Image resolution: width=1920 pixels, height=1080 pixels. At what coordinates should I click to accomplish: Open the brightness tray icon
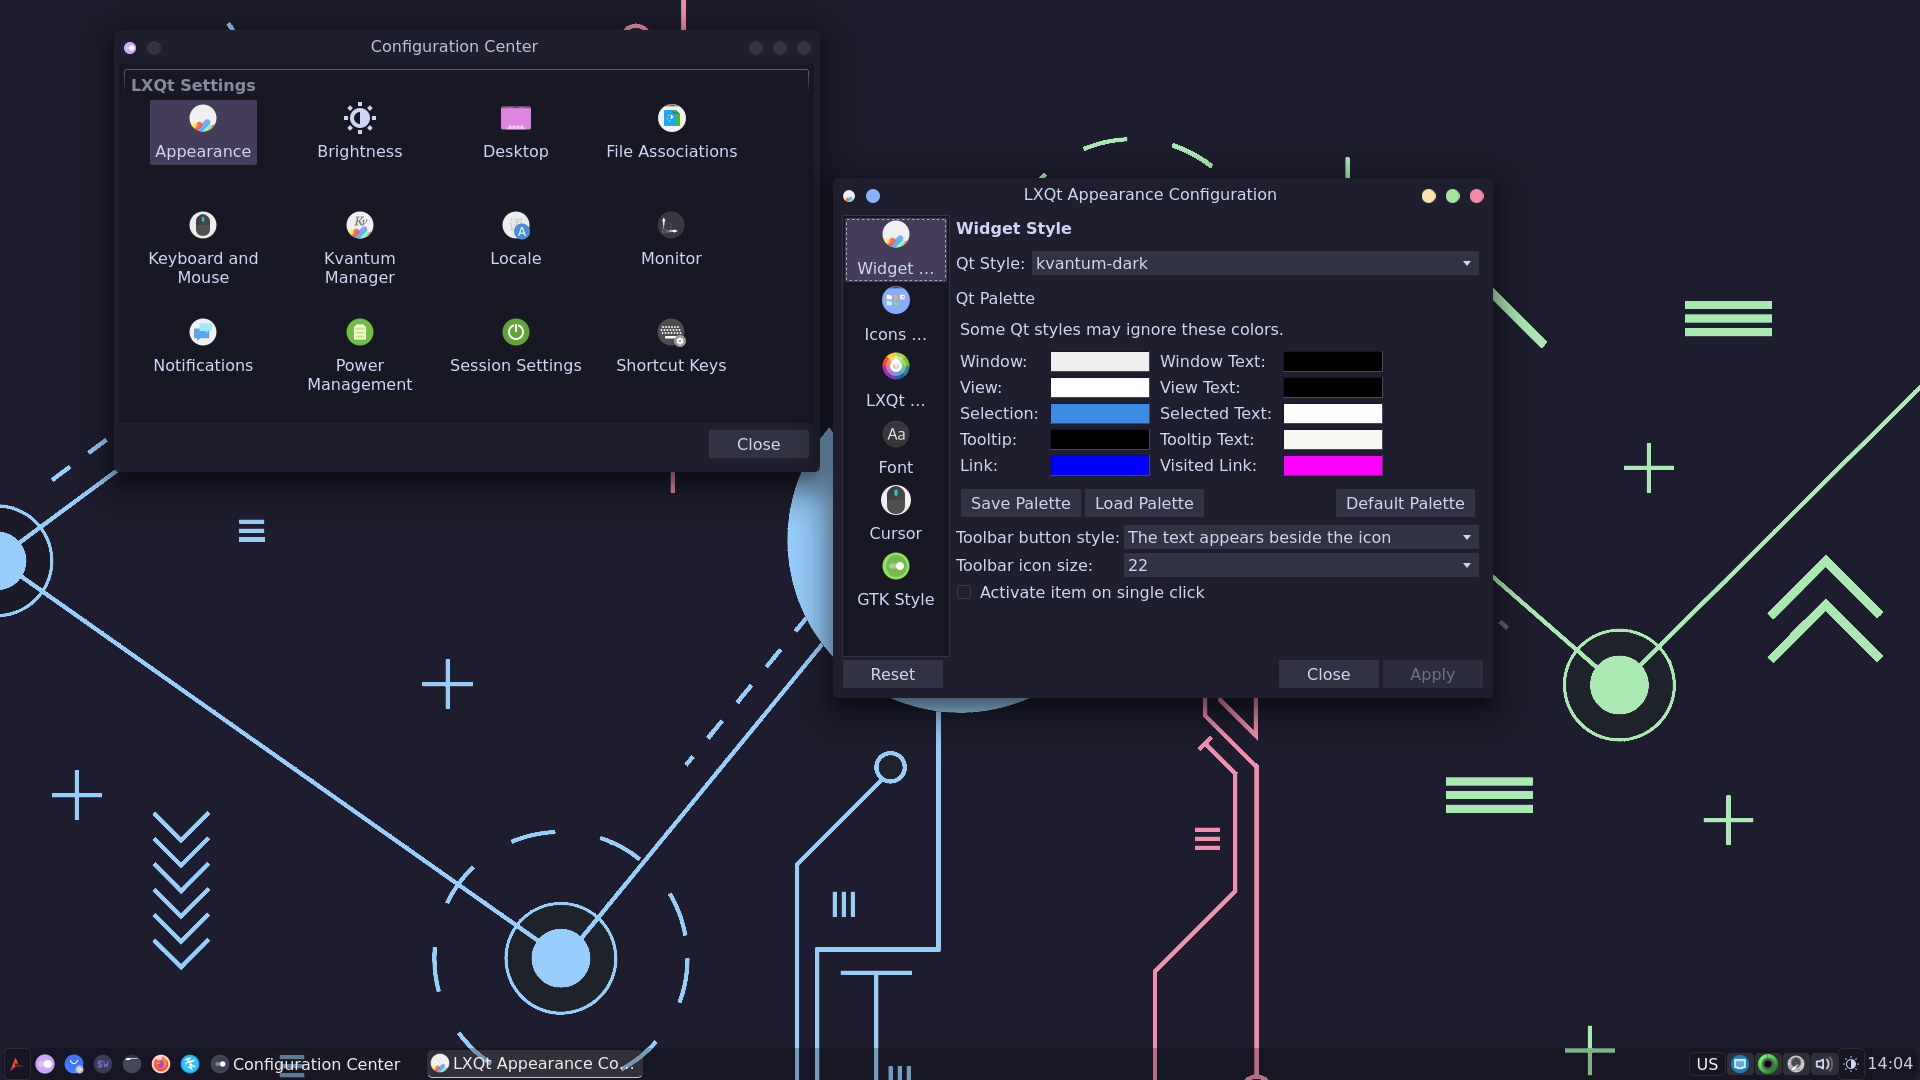coord(1851,1064)
